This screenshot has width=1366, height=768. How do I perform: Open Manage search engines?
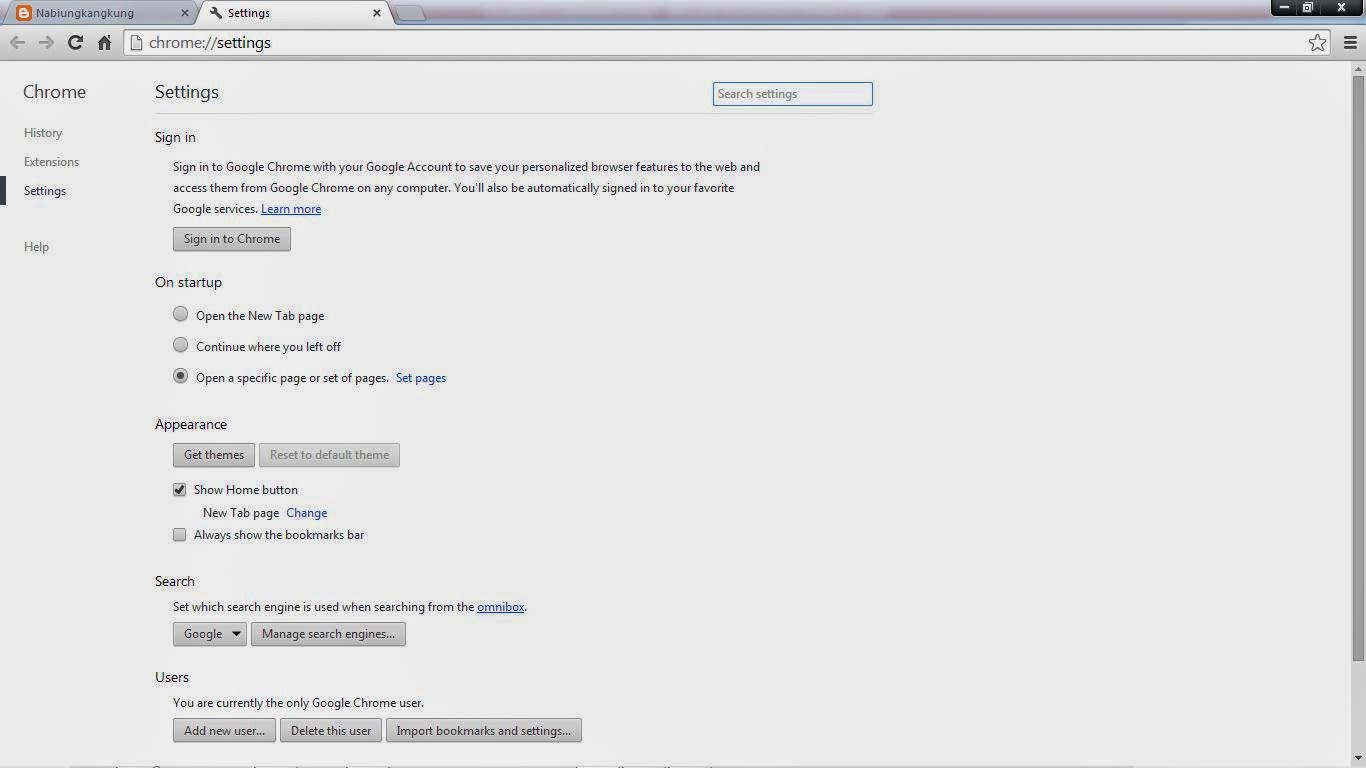click(x=328, y=634)
